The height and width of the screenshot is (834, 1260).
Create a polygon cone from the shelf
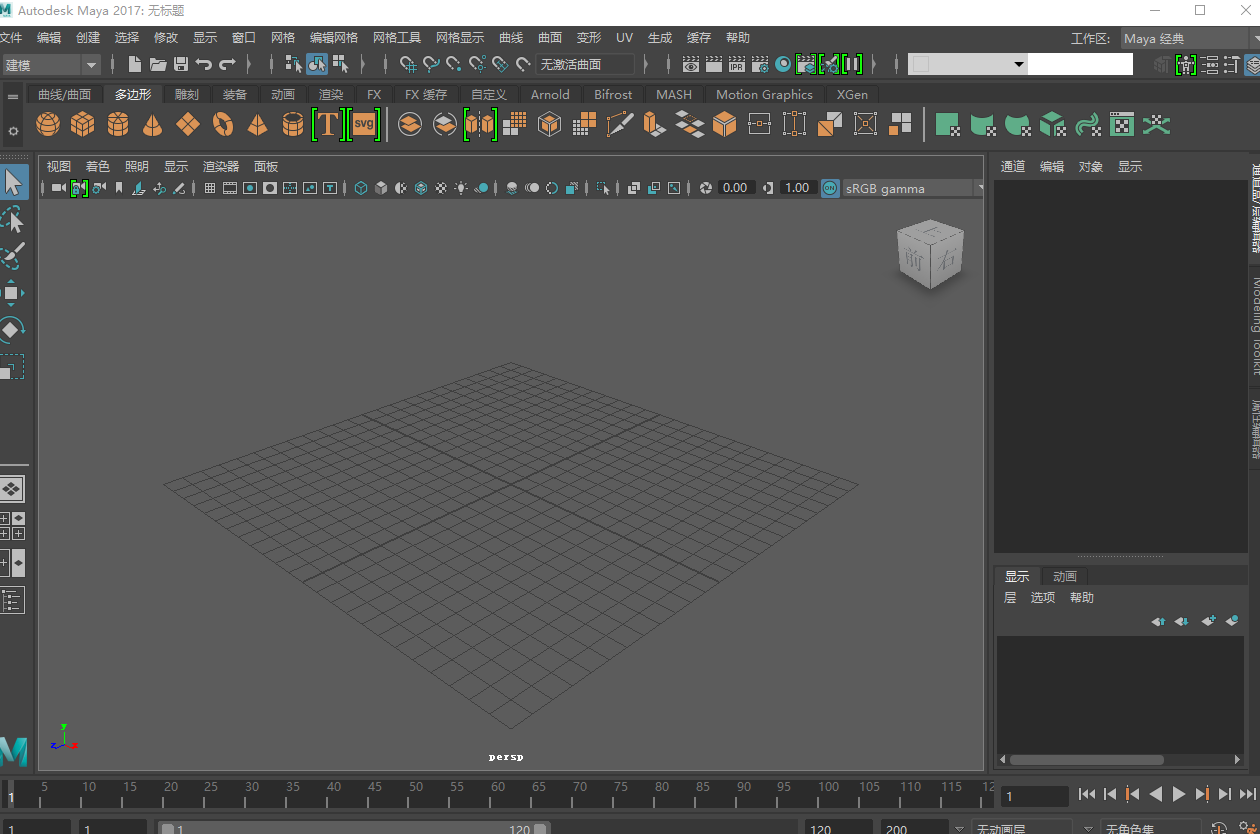click(x=152, y=124)
